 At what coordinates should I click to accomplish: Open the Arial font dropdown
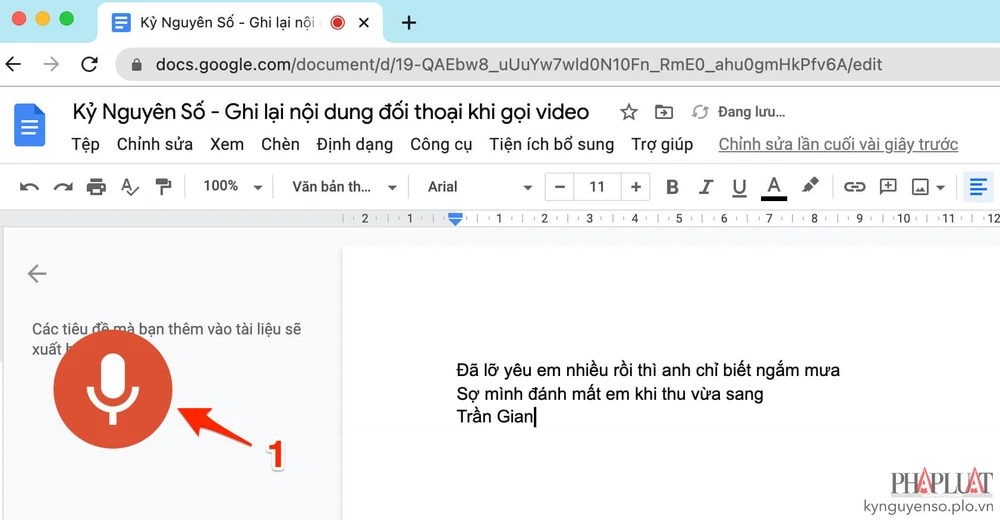point(480,187)
